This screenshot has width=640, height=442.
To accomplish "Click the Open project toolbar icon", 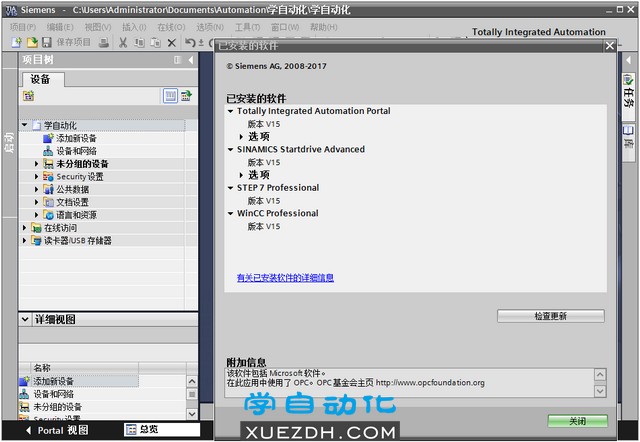I will 32,42.
